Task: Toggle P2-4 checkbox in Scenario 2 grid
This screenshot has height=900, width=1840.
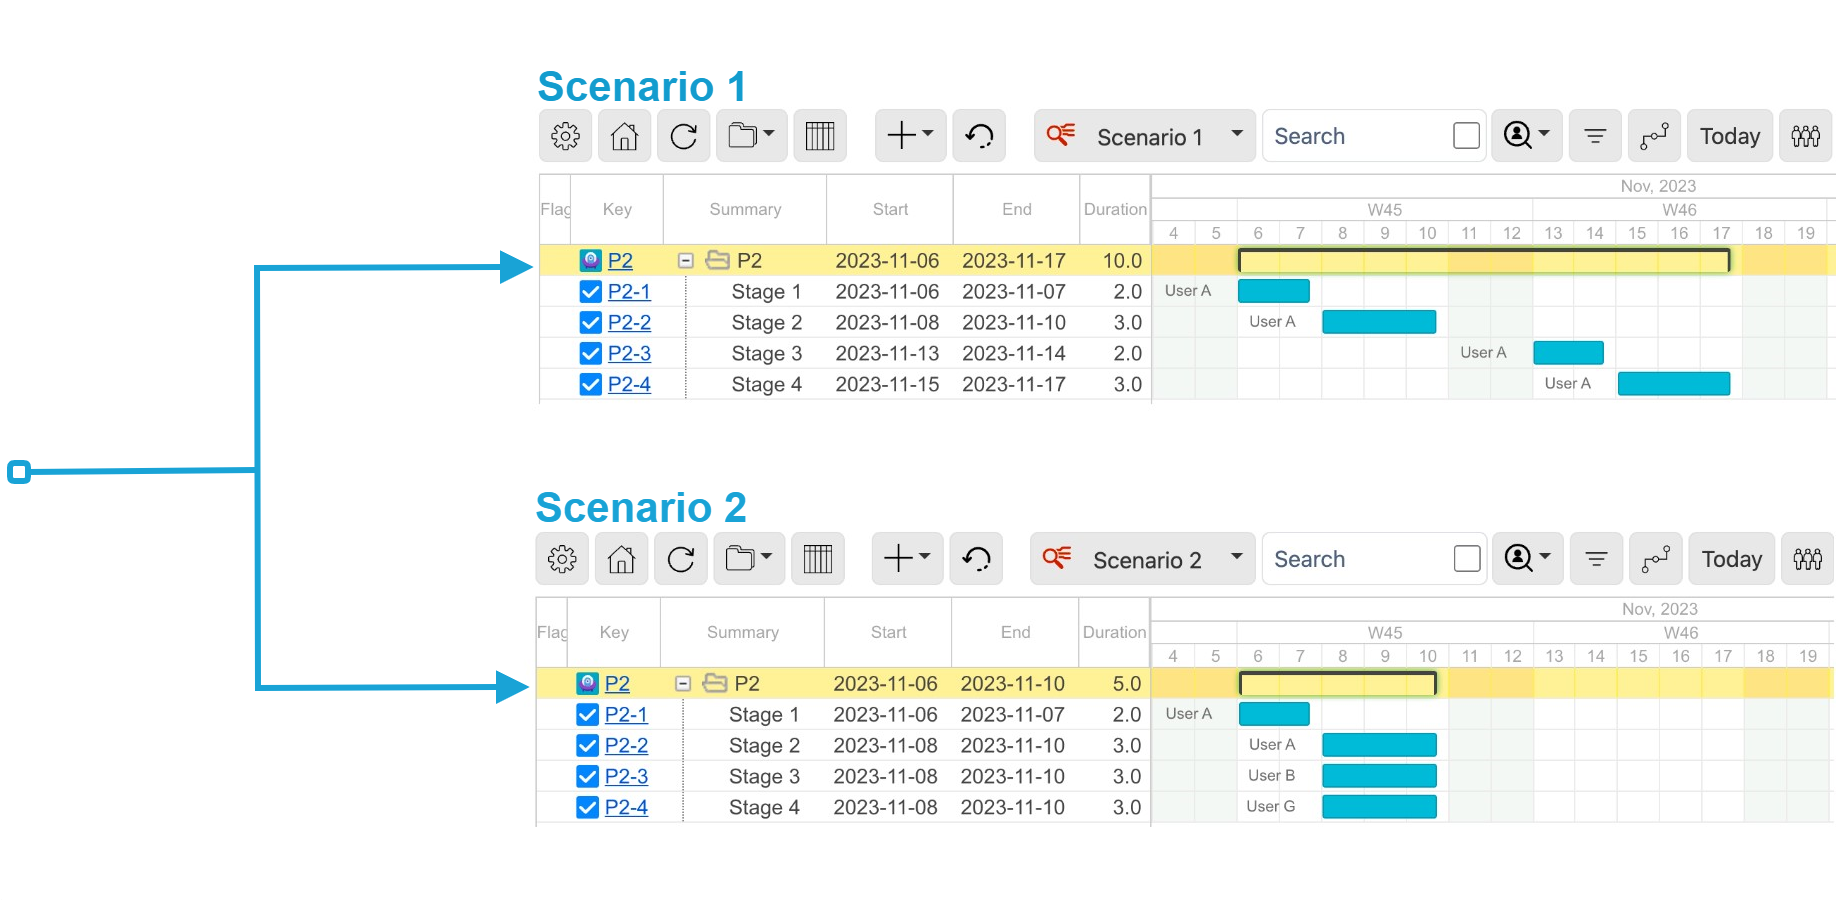Action: point(588,808)
